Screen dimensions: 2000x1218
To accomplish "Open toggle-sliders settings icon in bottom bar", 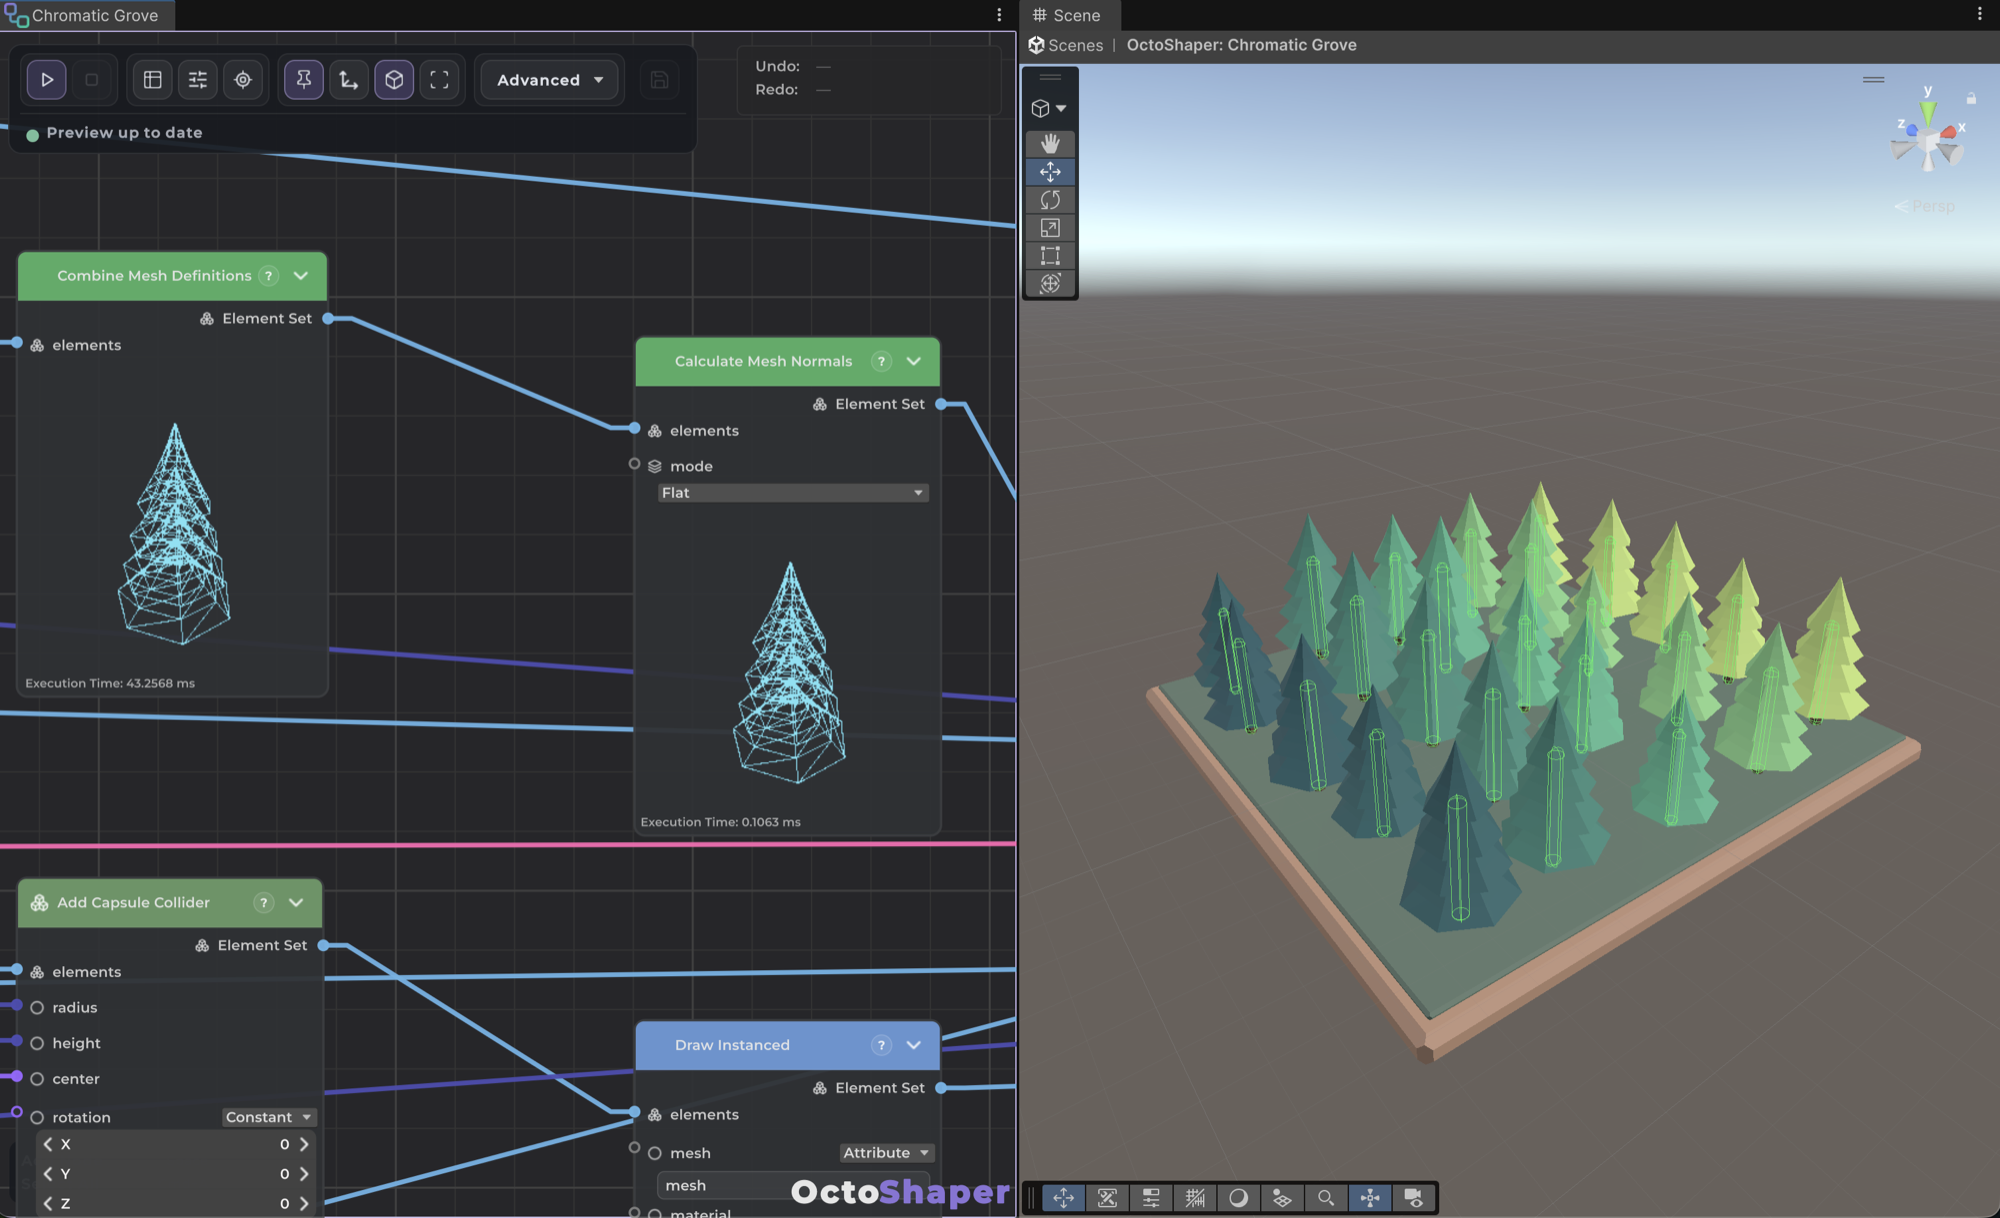I will tap(1151, 1198).
